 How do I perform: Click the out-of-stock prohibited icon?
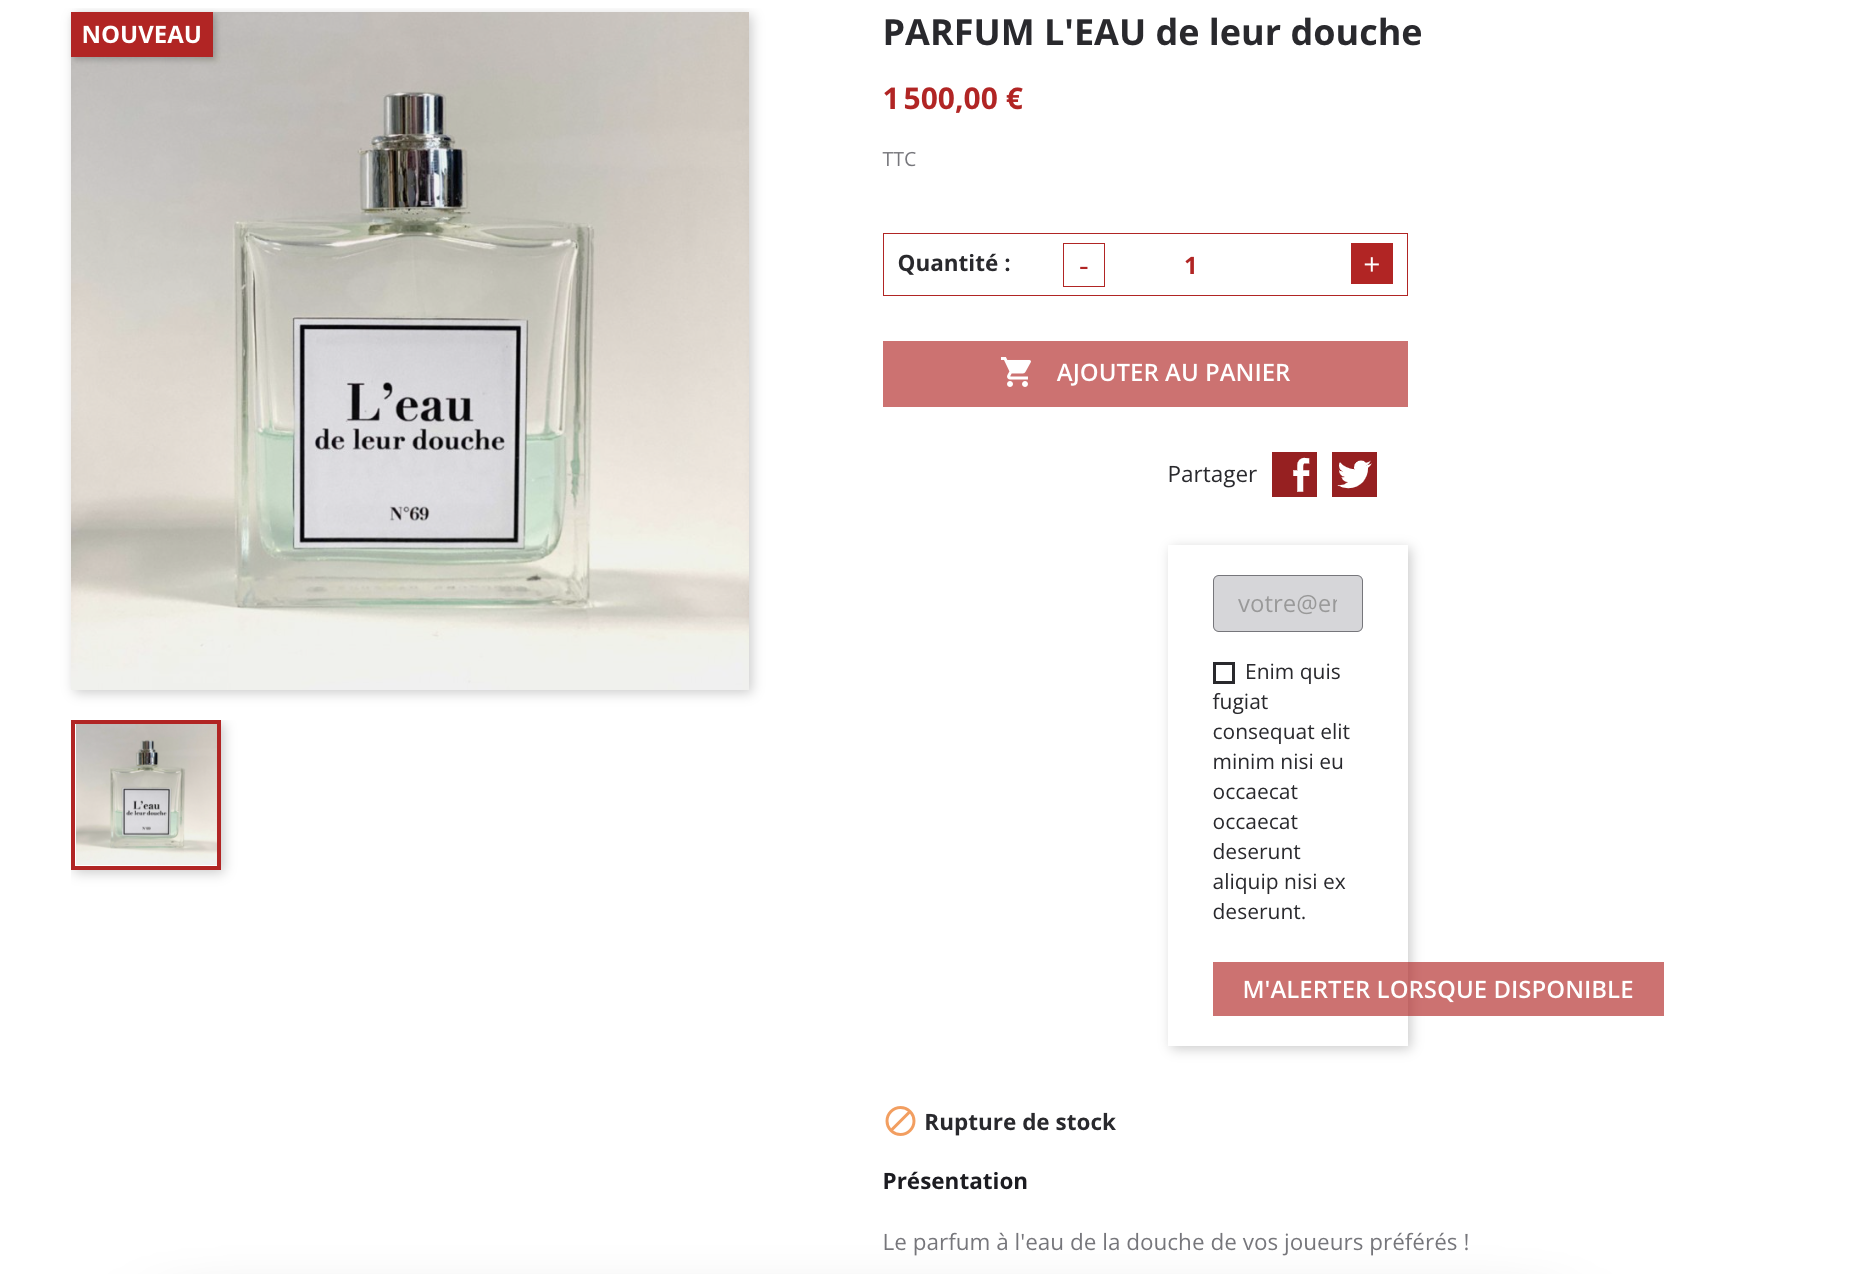click(x=900, y=1121)
